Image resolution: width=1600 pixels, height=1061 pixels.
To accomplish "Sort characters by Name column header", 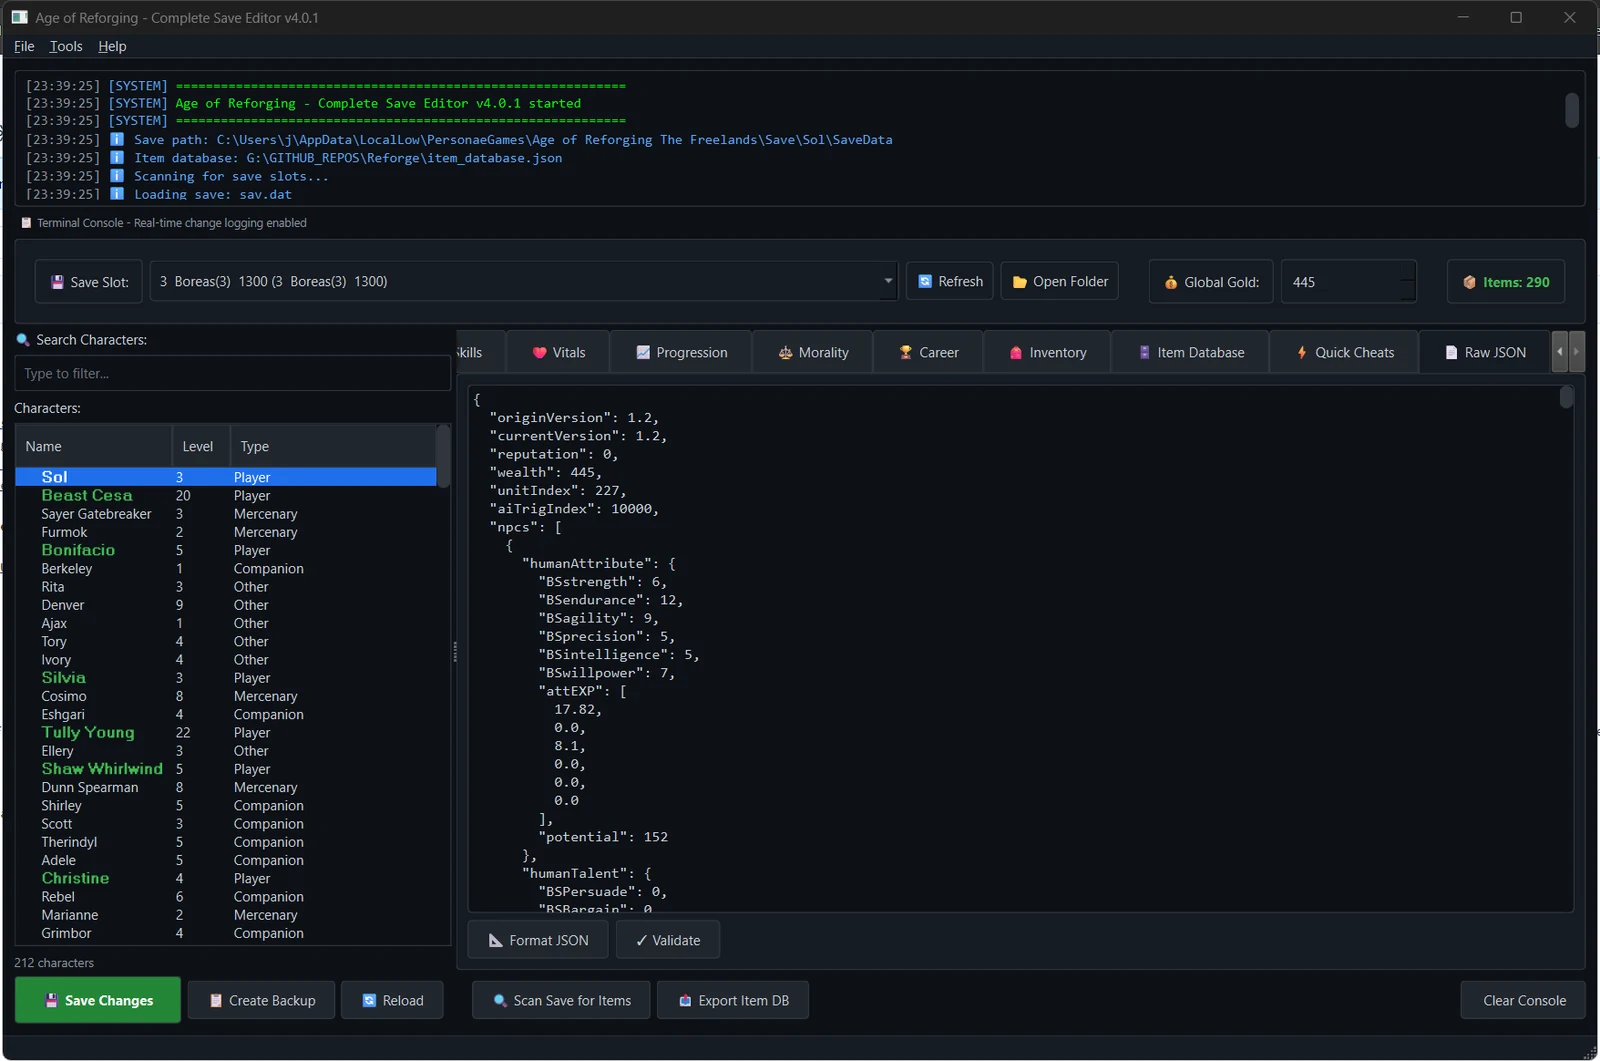I will click(x=93, y=446).
